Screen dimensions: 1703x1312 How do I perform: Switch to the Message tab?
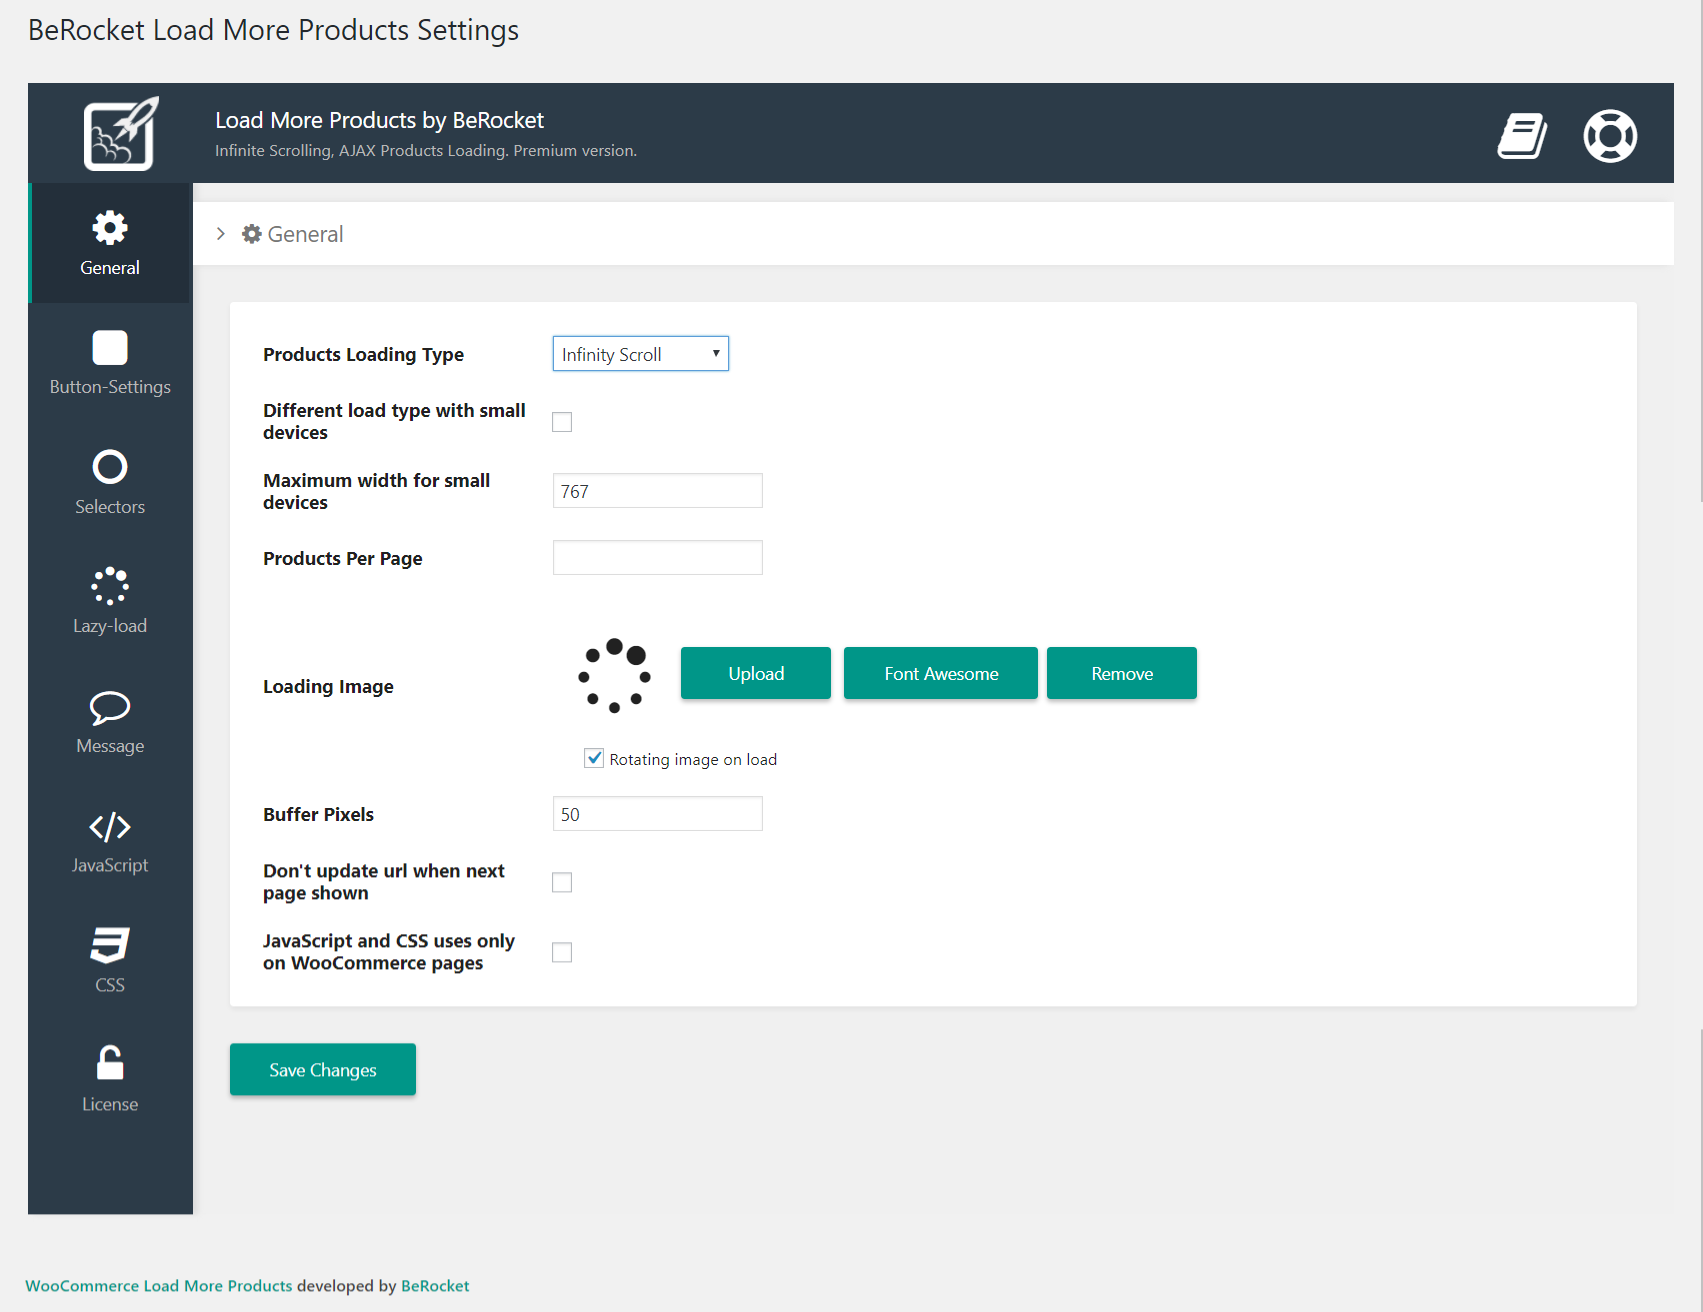coord(110,721)
